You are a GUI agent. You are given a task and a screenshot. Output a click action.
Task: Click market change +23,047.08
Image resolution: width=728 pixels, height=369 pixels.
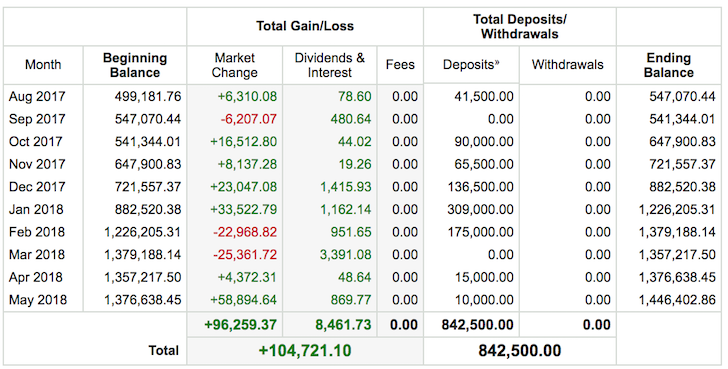pos(244,187)
